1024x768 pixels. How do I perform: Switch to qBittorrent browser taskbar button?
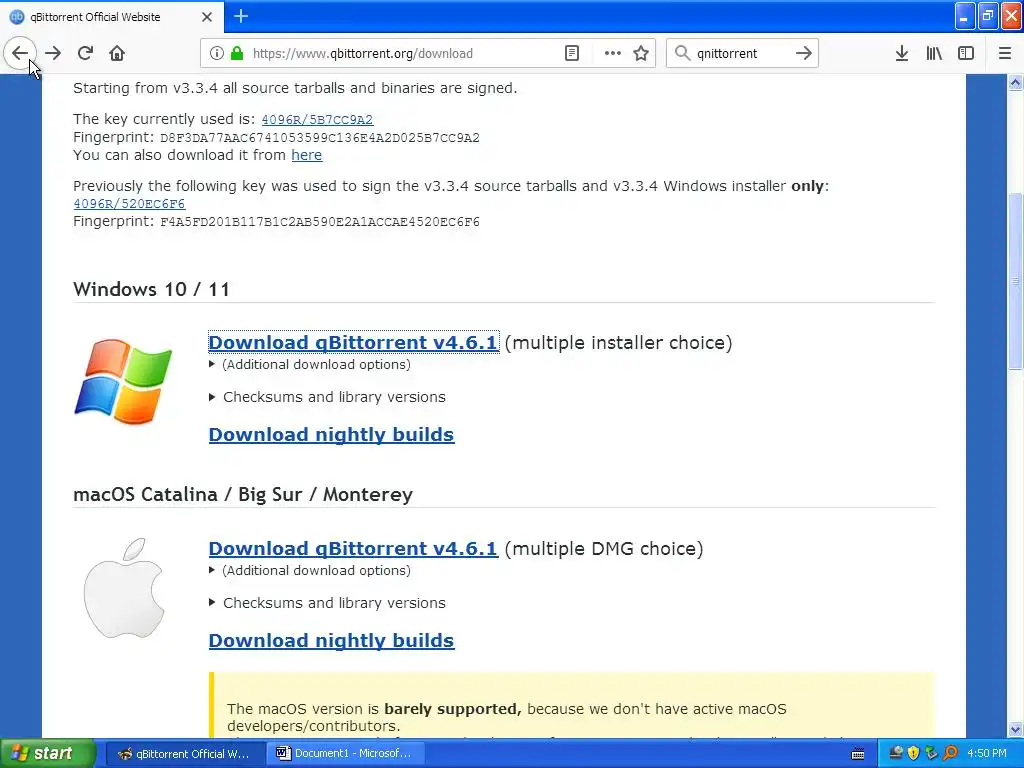click(184, 754)
